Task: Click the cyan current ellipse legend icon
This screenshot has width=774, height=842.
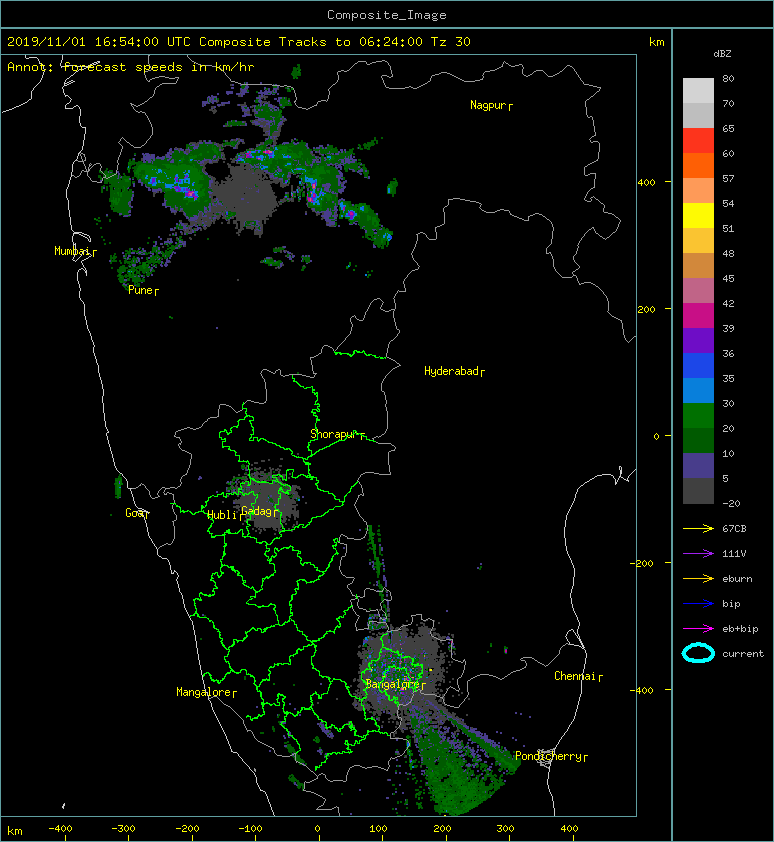Action: (698, 653)
